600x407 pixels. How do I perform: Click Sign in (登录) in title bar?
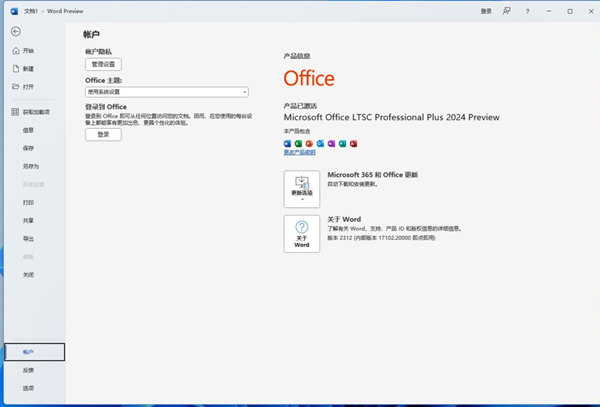(486, 11)
